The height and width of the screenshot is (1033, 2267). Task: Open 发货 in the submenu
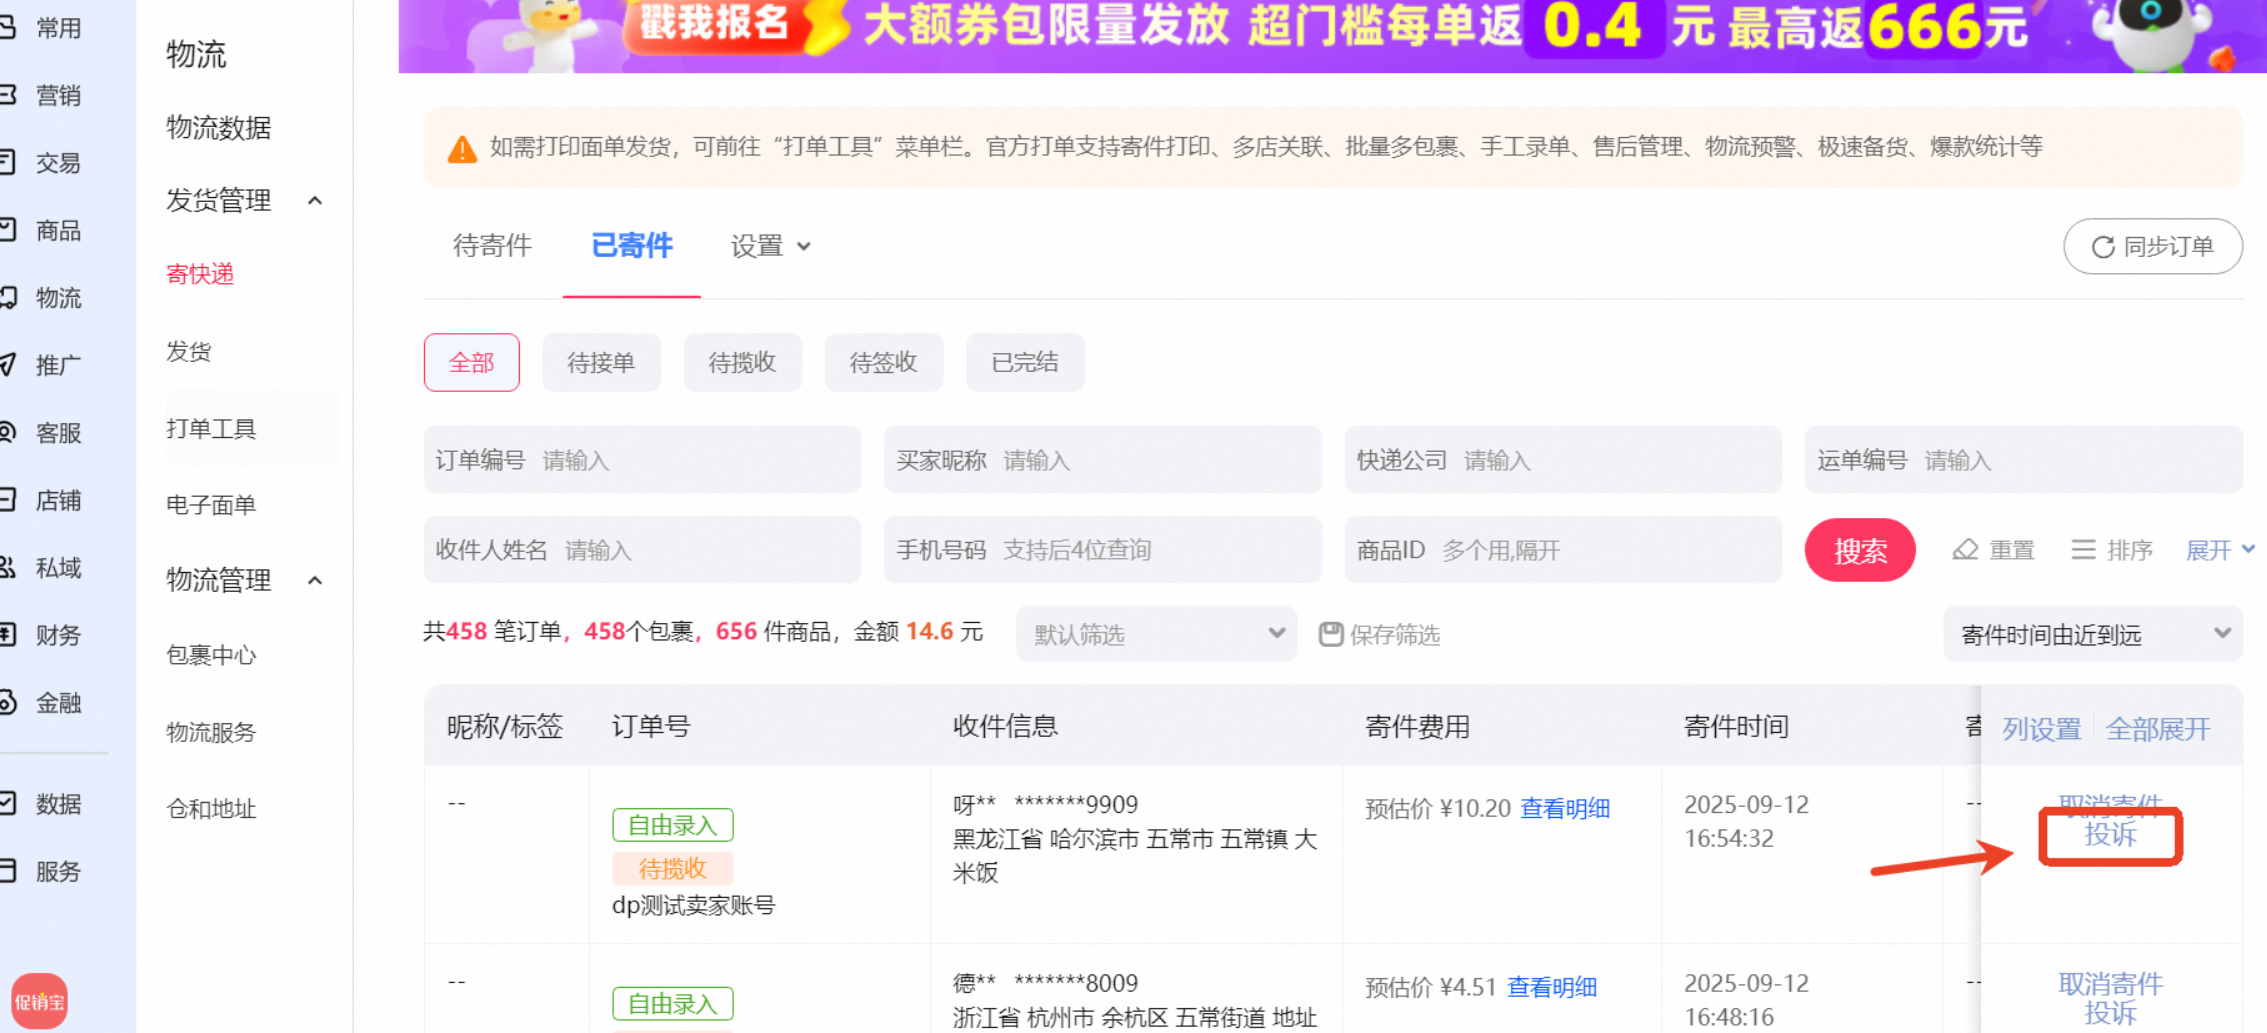click(189, 352)
